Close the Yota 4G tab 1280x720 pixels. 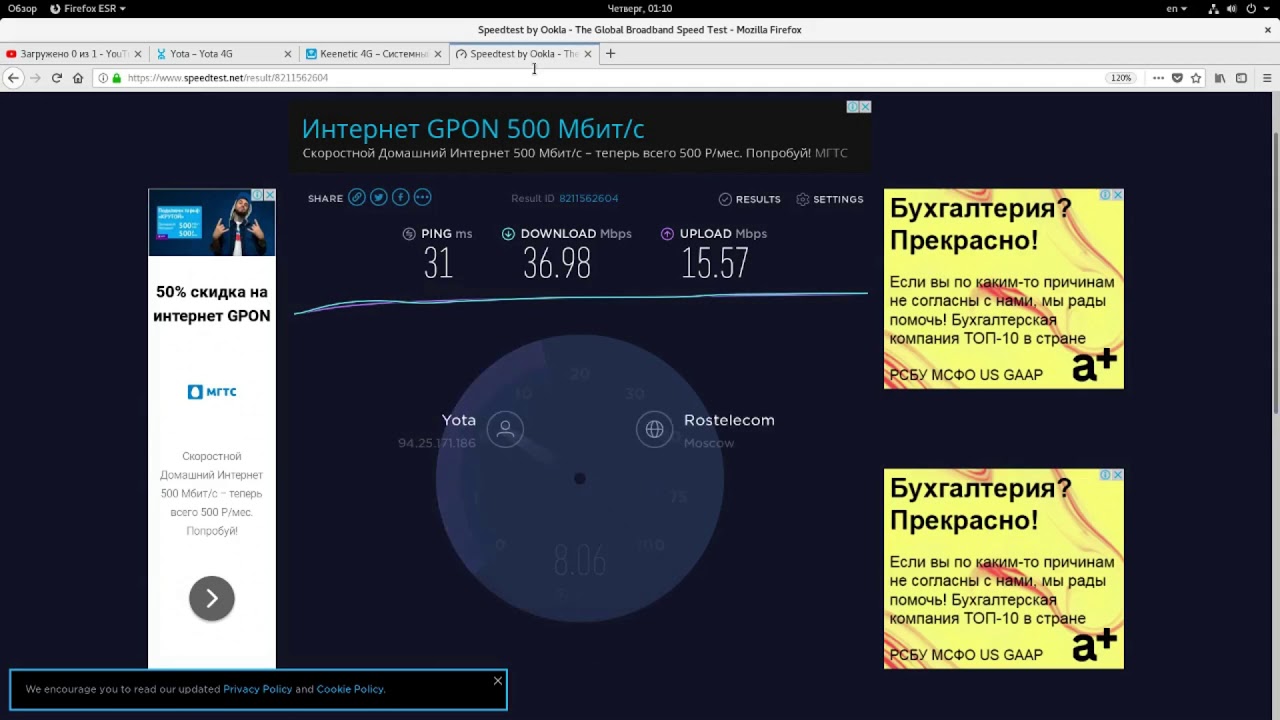pos(288,54)
